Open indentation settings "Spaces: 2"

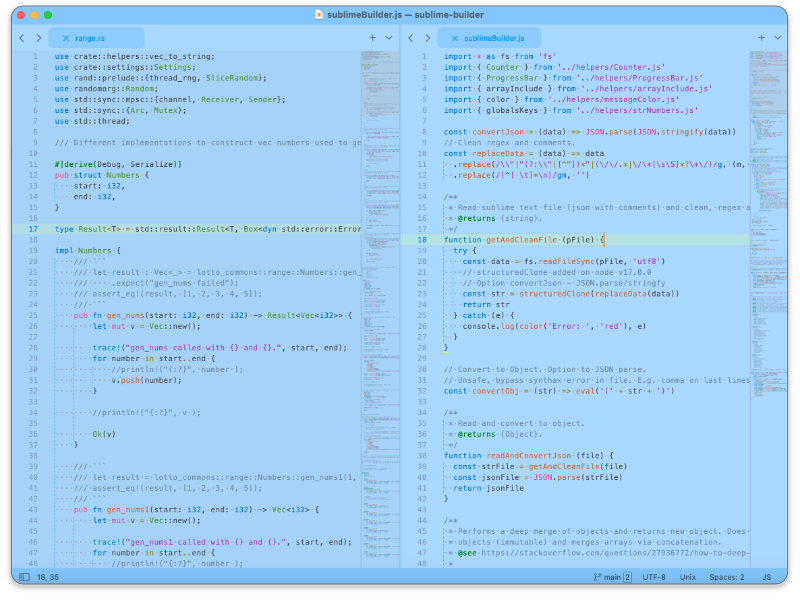pos(727,577)
